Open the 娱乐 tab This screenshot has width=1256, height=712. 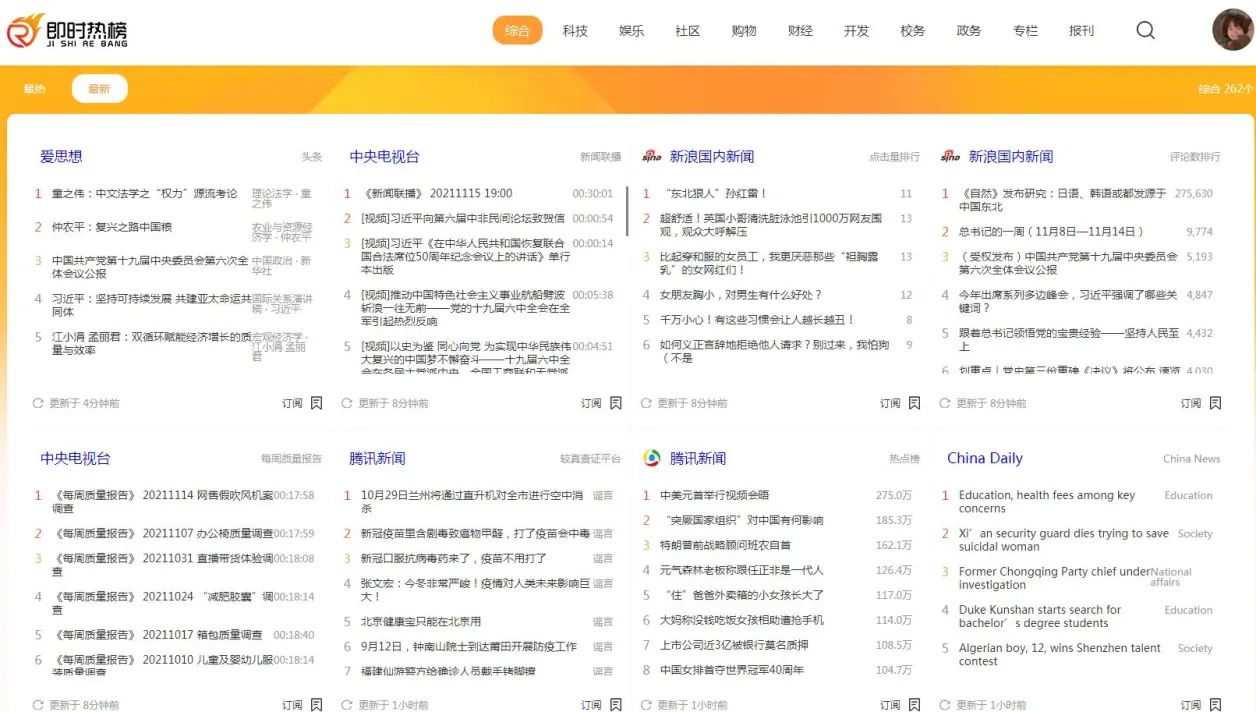(x=631, y=31)
